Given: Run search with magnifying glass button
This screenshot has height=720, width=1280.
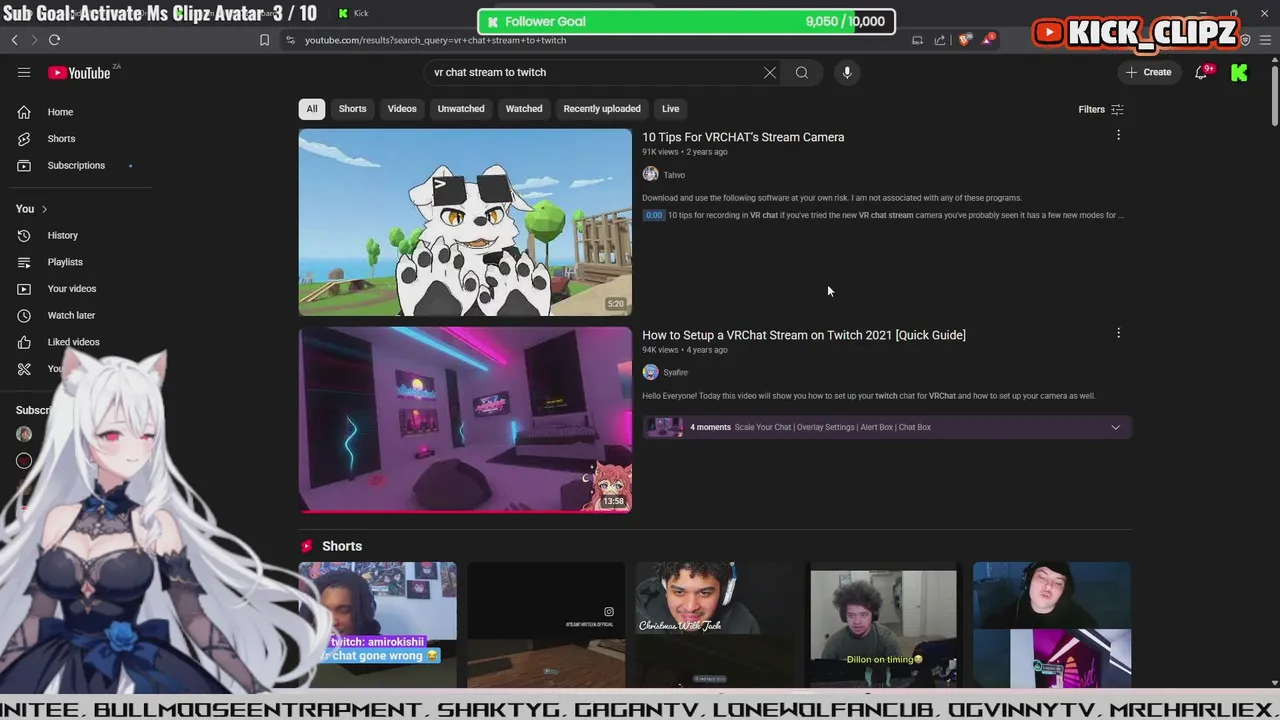Looking at the screenshot, I should coord(802,72).
